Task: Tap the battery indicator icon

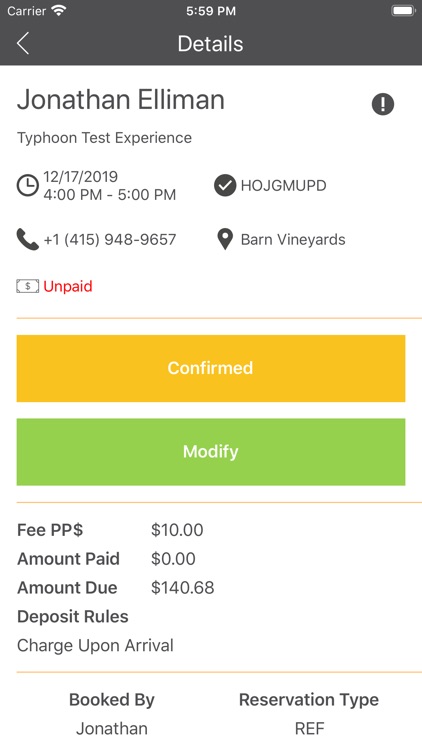Action: point(403,11)
